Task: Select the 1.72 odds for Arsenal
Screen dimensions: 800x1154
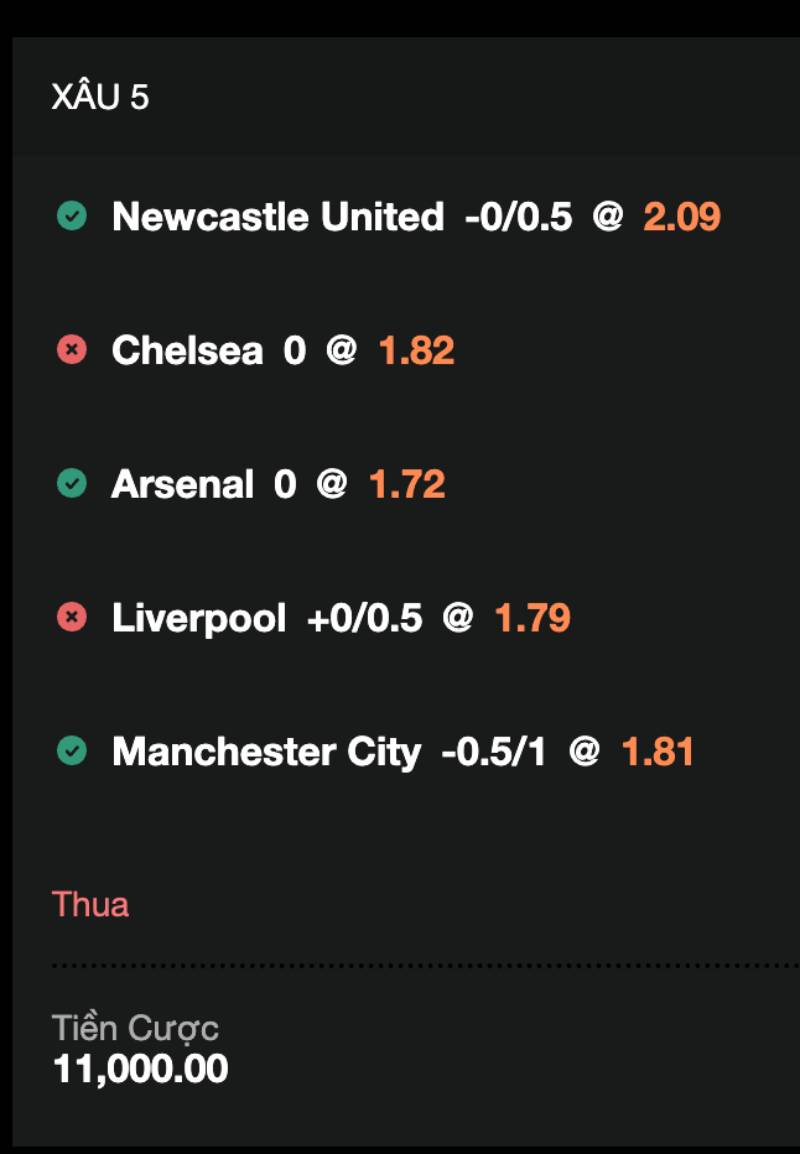Action: click(x=407, y=484)
